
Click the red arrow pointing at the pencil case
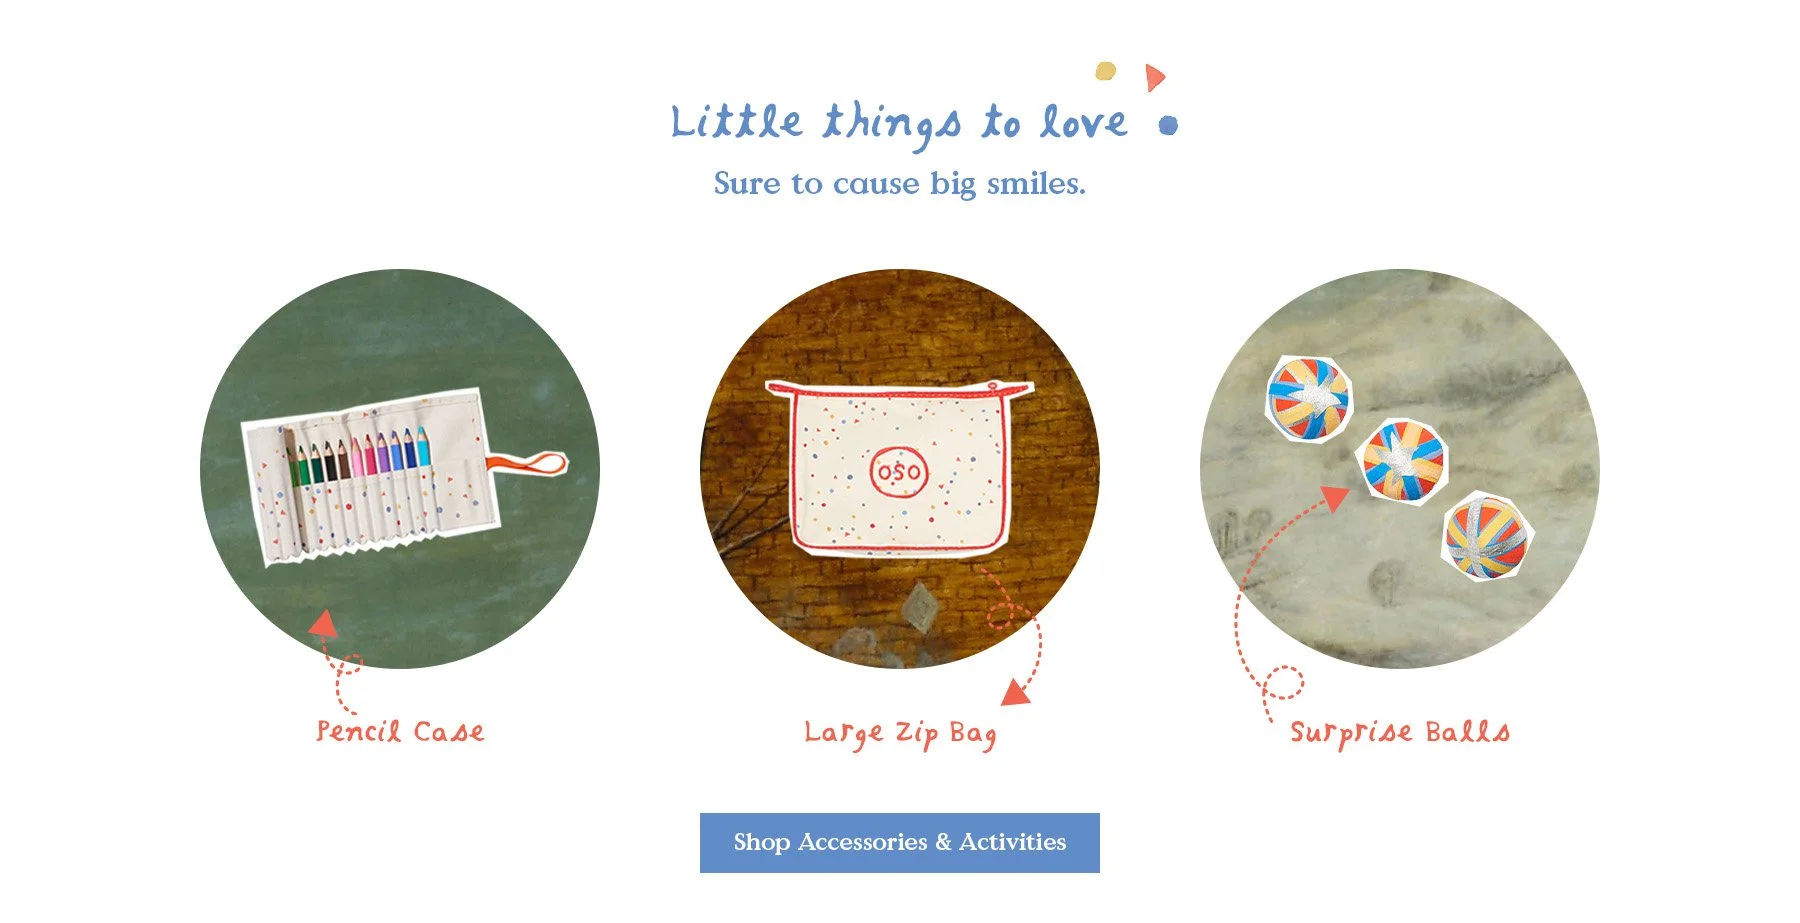point(323,624)
